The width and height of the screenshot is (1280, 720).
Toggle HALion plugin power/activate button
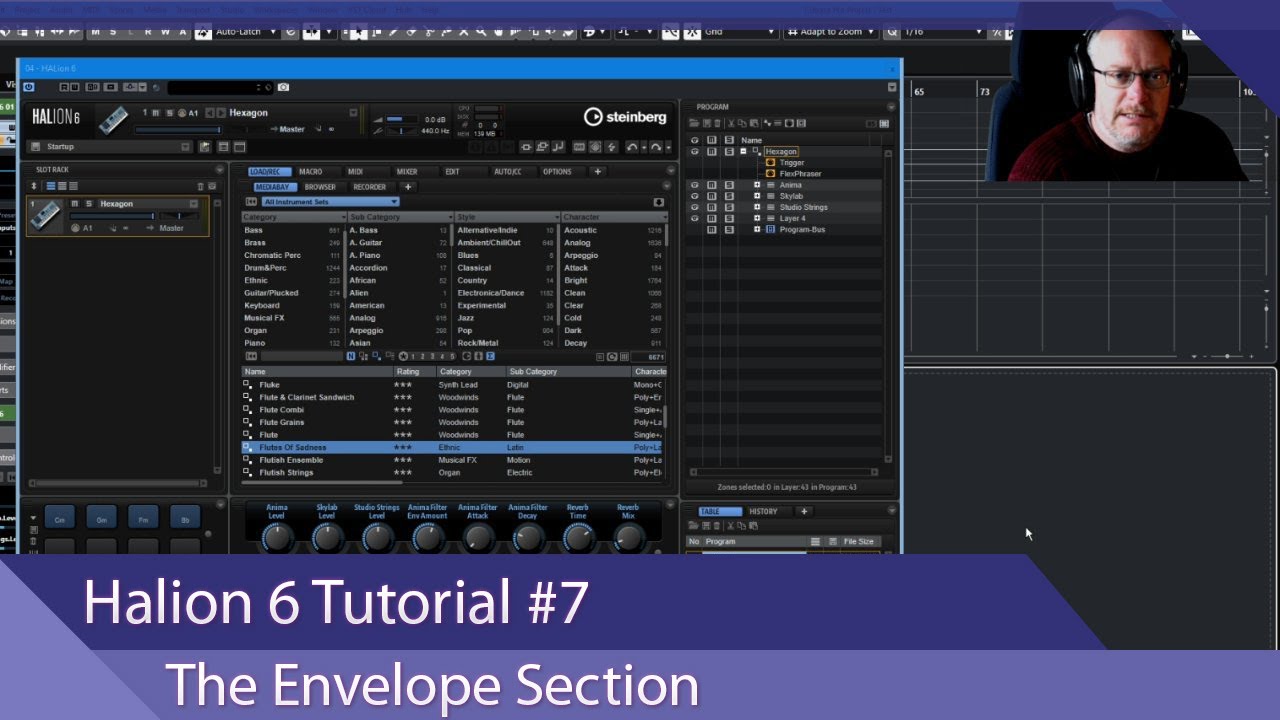tap(28, 88)
